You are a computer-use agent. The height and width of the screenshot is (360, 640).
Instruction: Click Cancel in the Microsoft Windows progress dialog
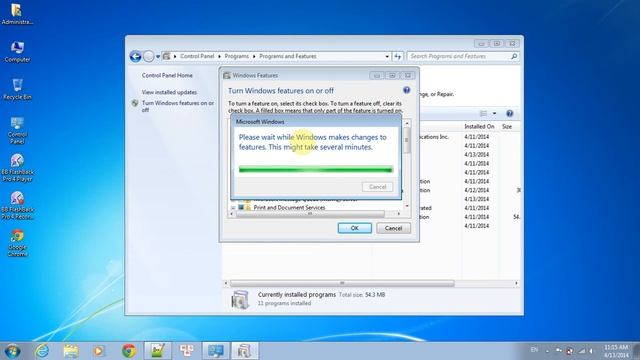378,187
